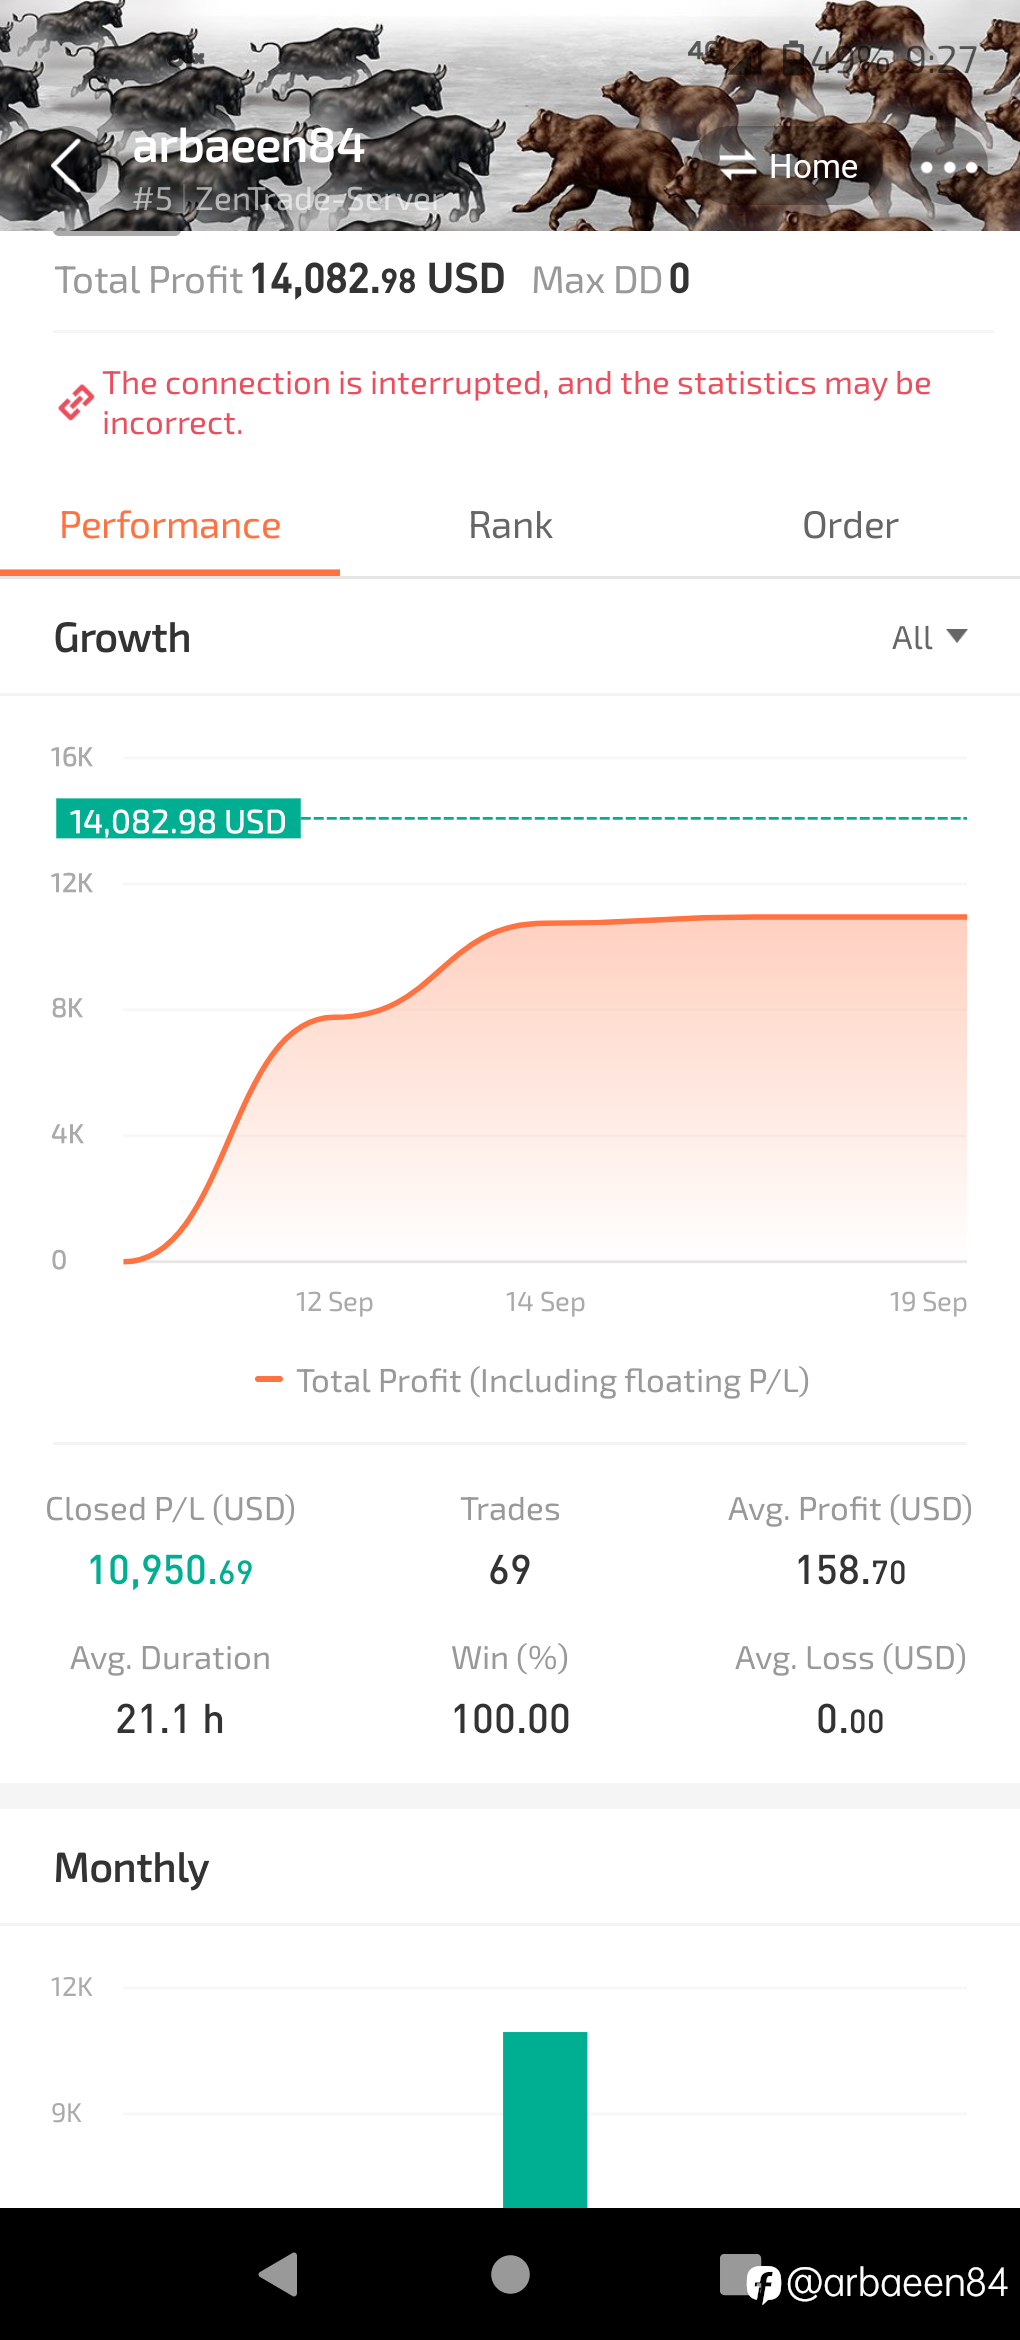Select the Performance tab
Image resolution: width=1020 pixels, height=2340 pixels.
(x=170, y=526)
